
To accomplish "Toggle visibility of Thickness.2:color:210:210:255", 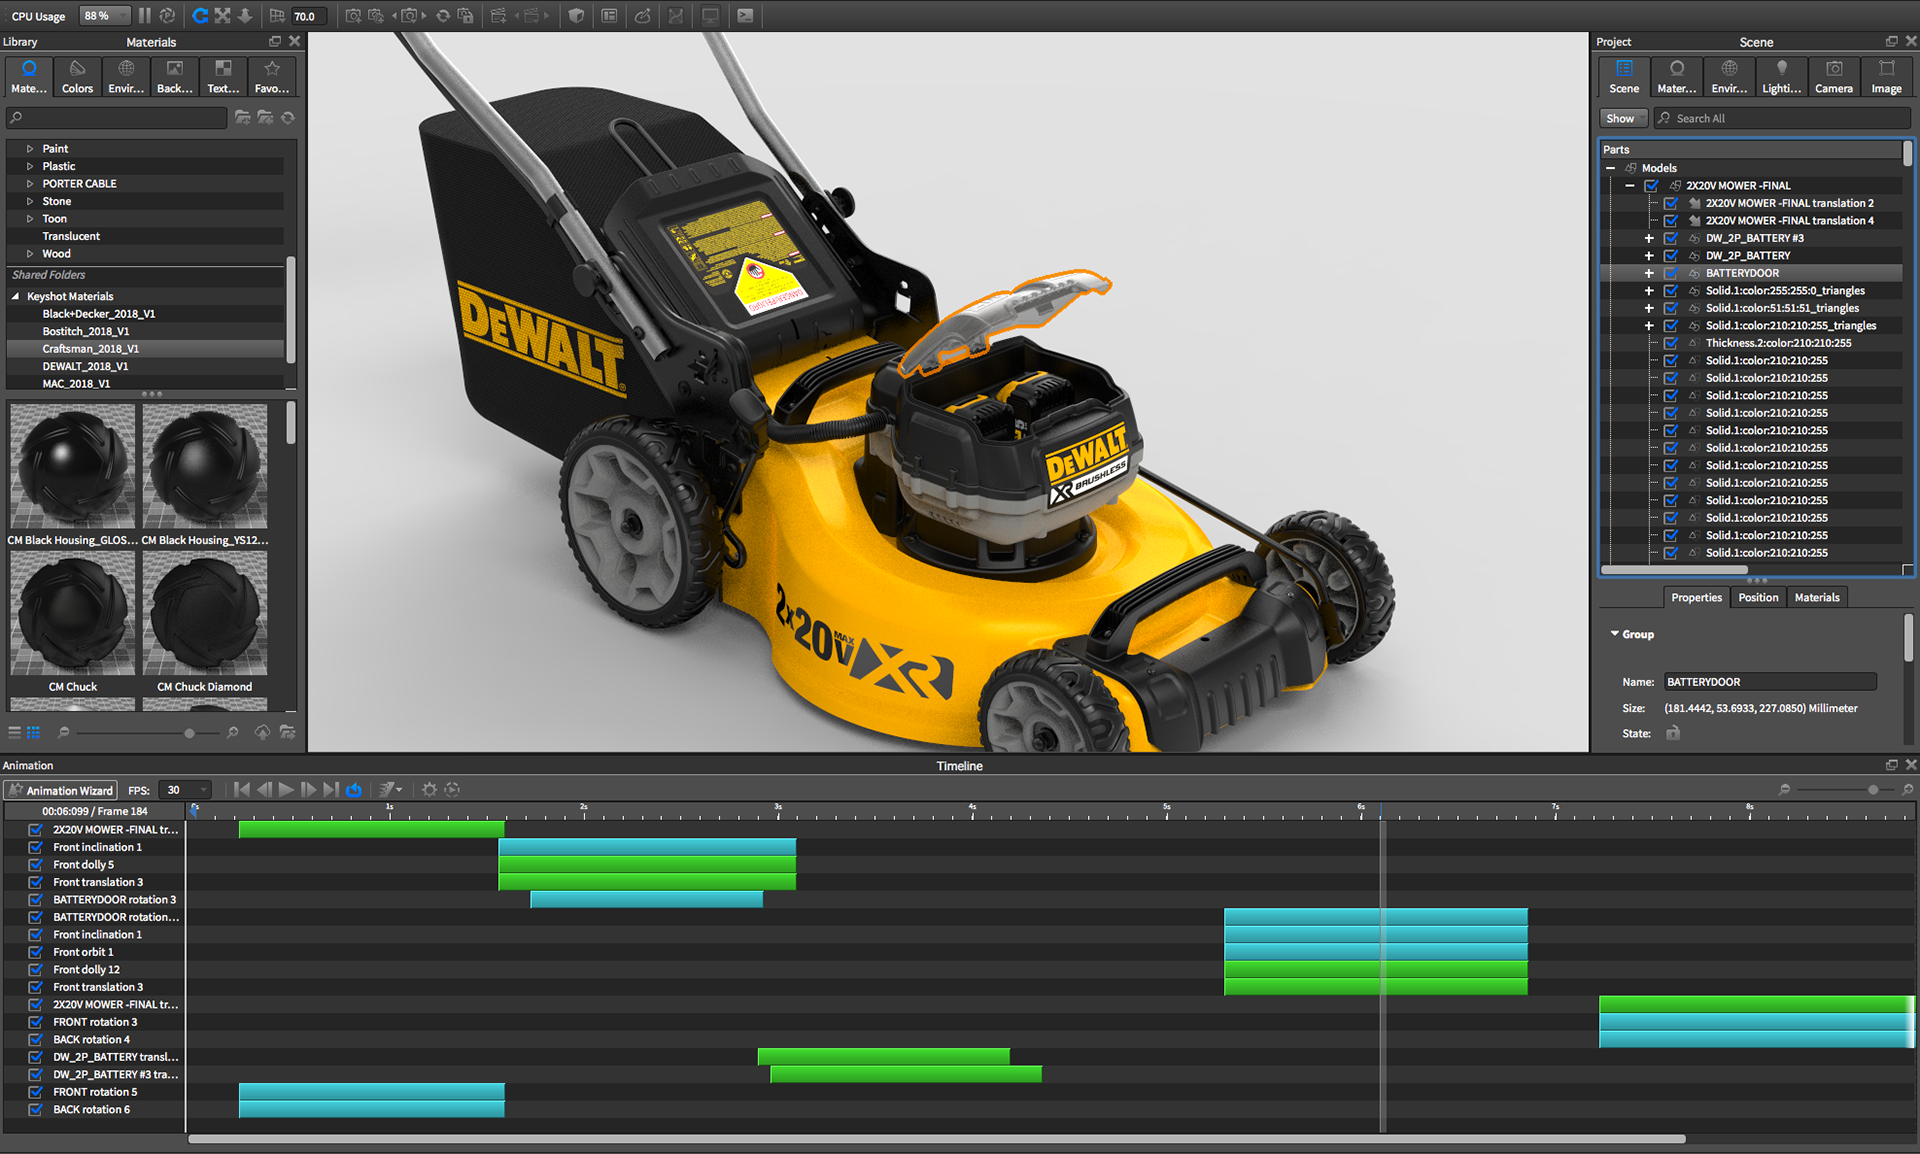I will pos(1670,343).
